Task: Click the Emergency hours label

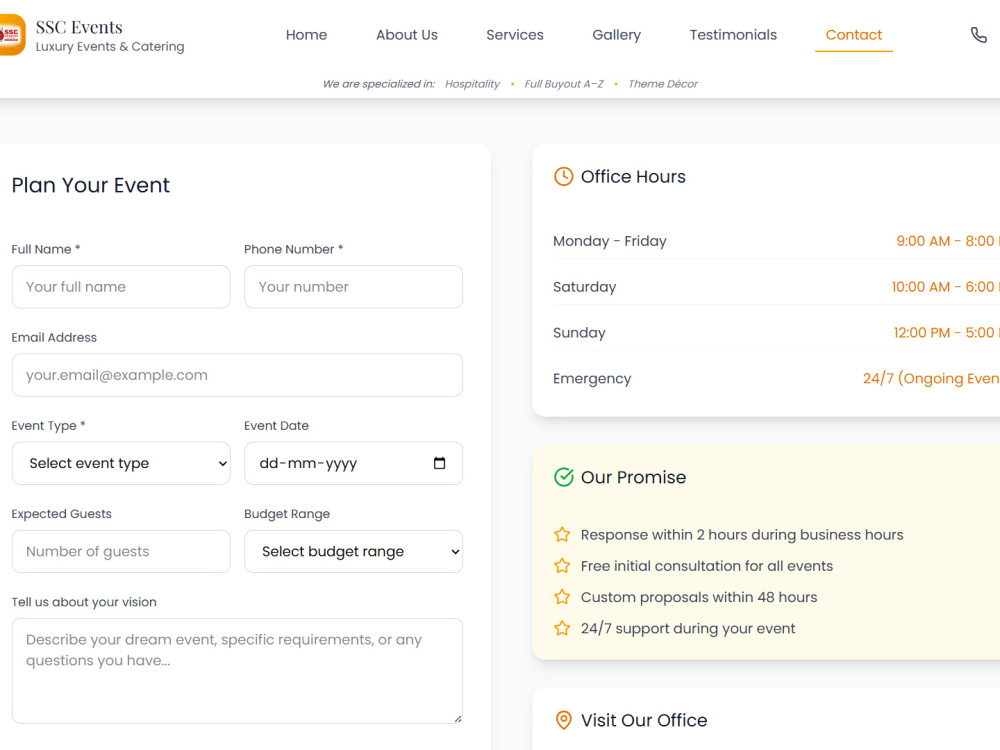Action: pyautogui.click(x=592, y=379)
